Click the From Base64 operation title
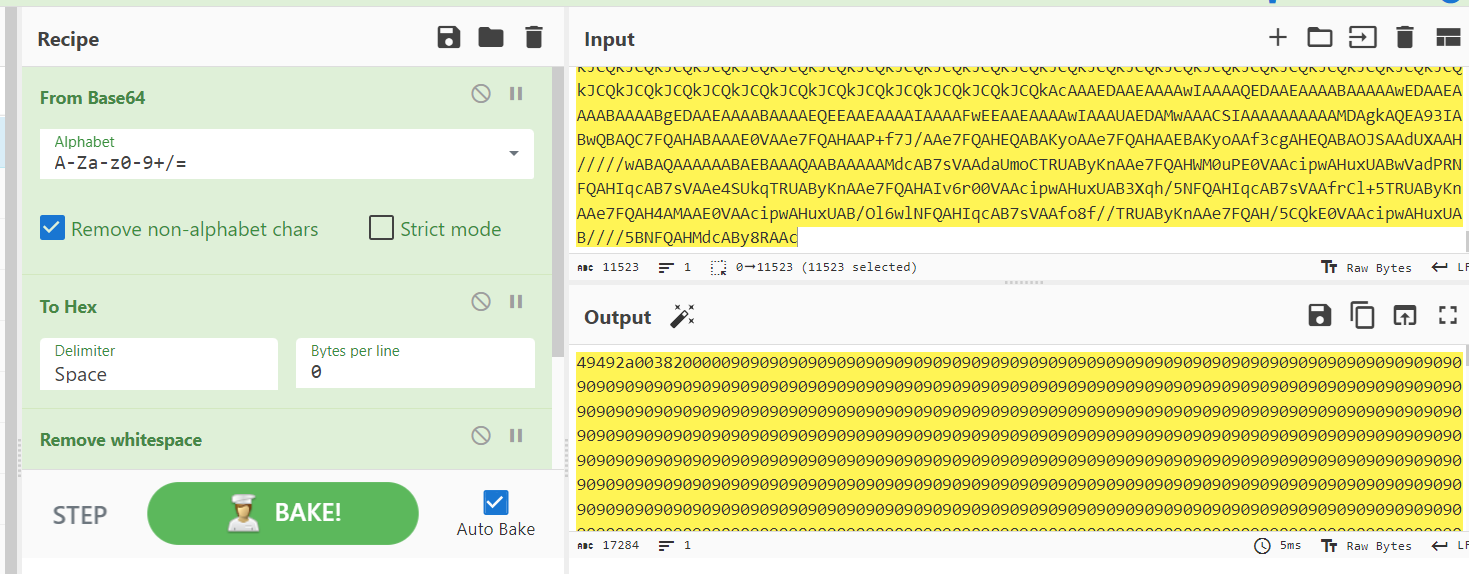The image size is (1469, 574). pos(92,97)
